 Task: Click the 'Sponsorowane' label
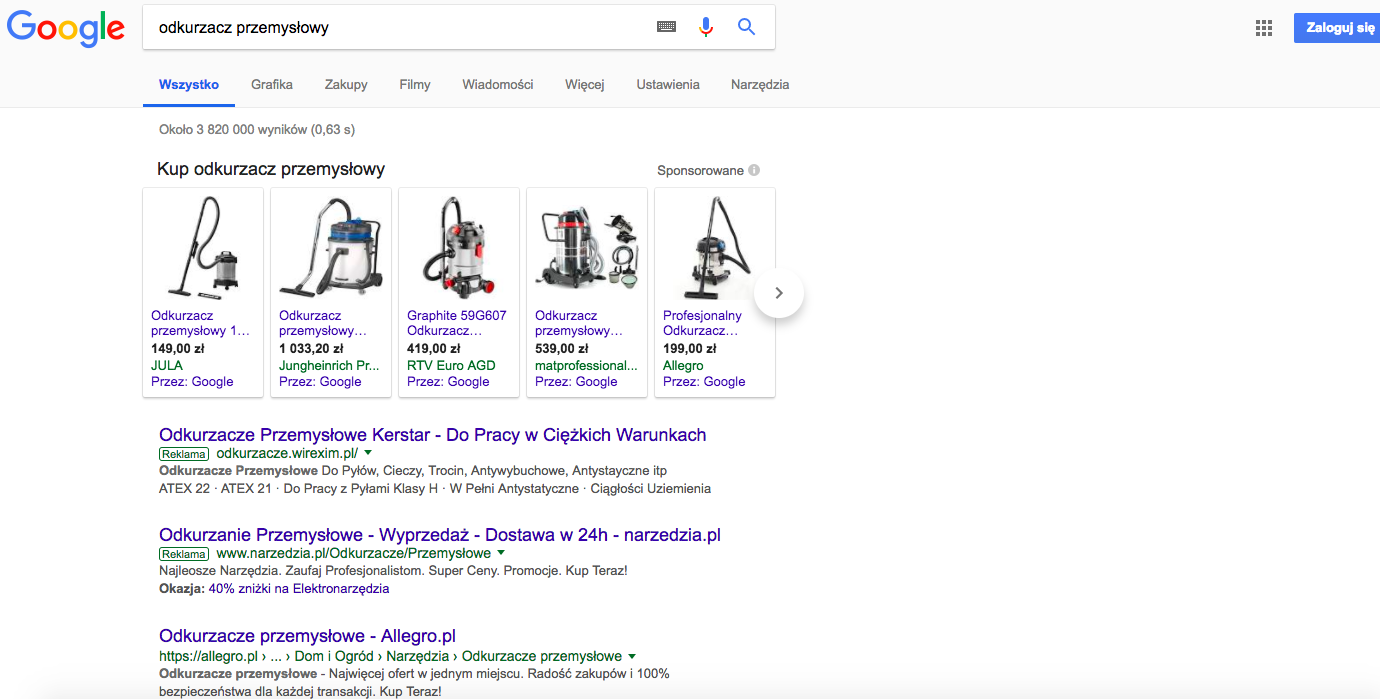pos(700,170)
